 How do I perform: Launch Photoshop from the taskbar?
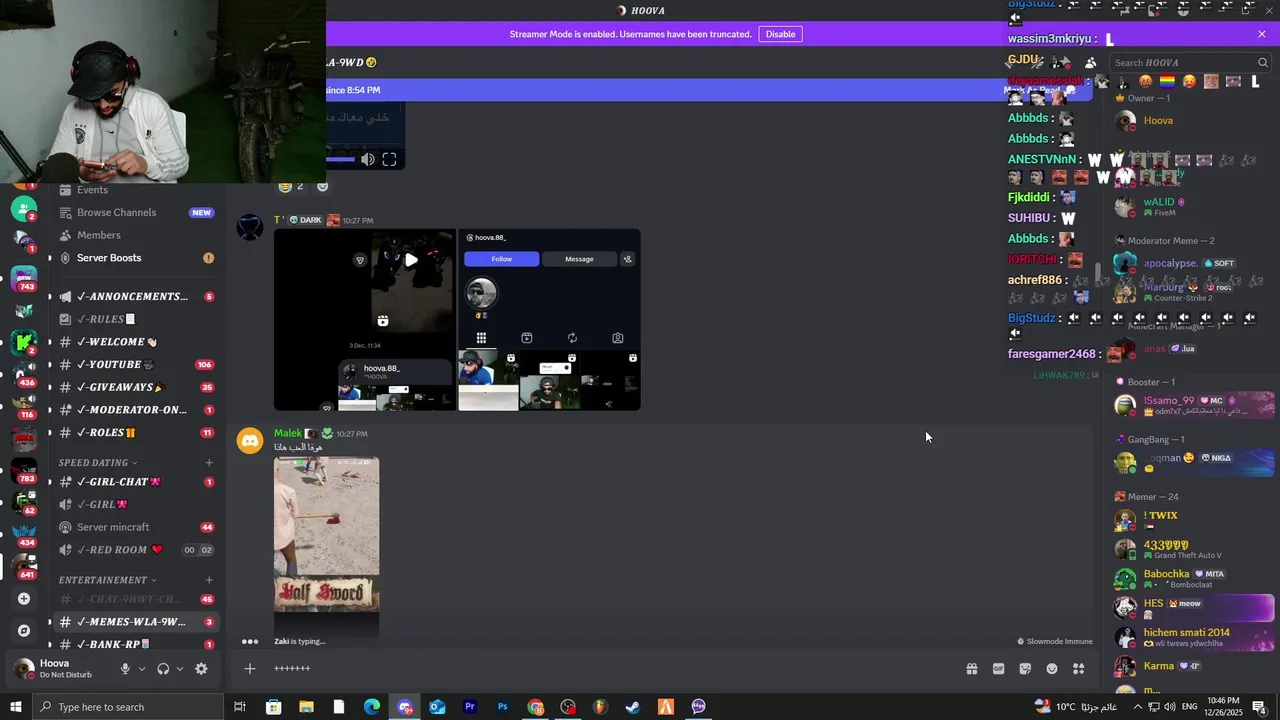[x=502, y=707]
